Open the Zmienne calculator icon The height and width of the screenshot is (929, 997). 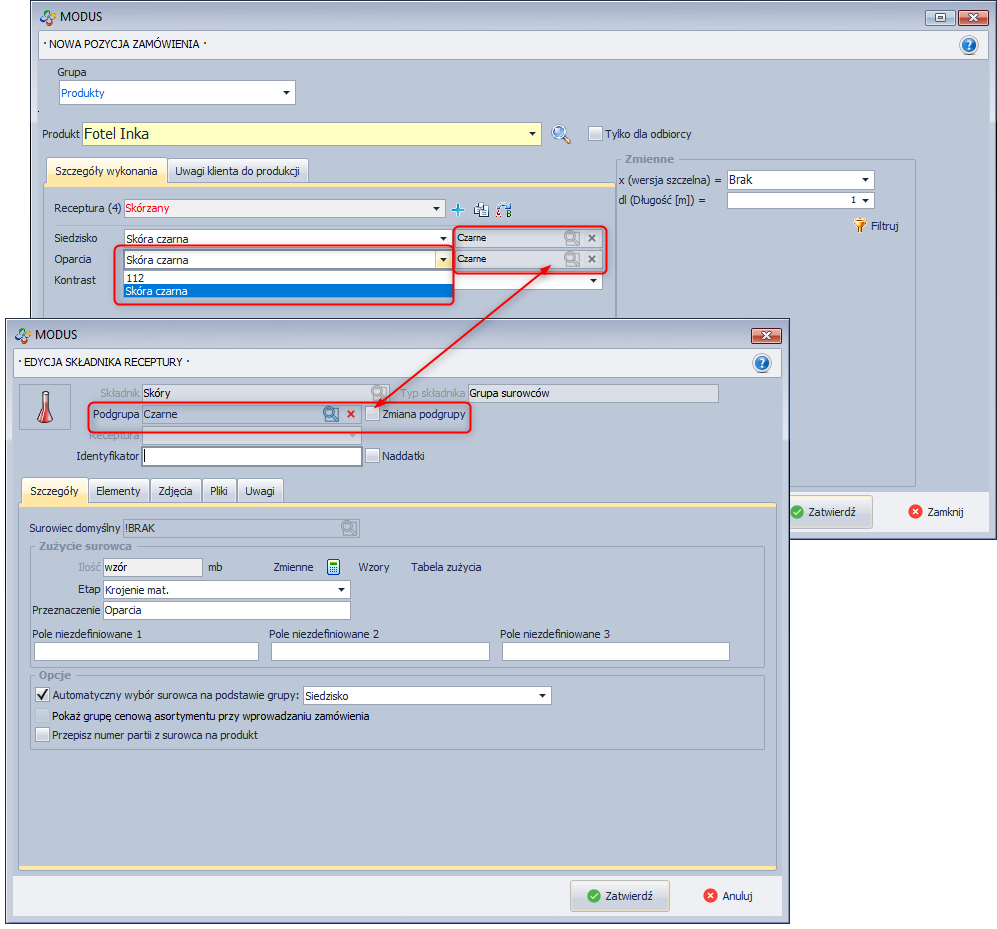[334, 567]
